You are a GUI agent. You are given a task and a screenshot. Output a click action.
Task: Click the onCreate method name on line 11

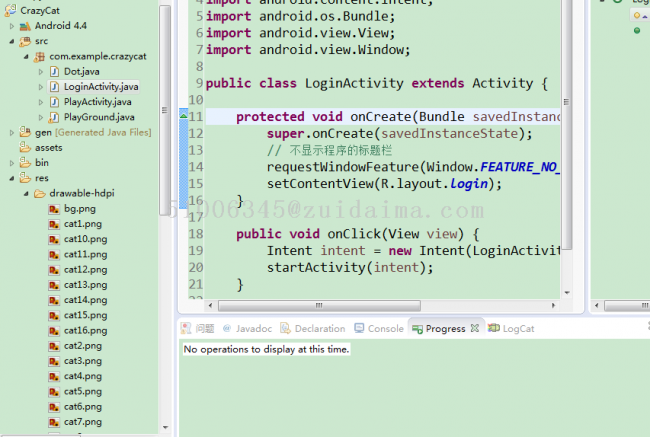coord(381,117)
